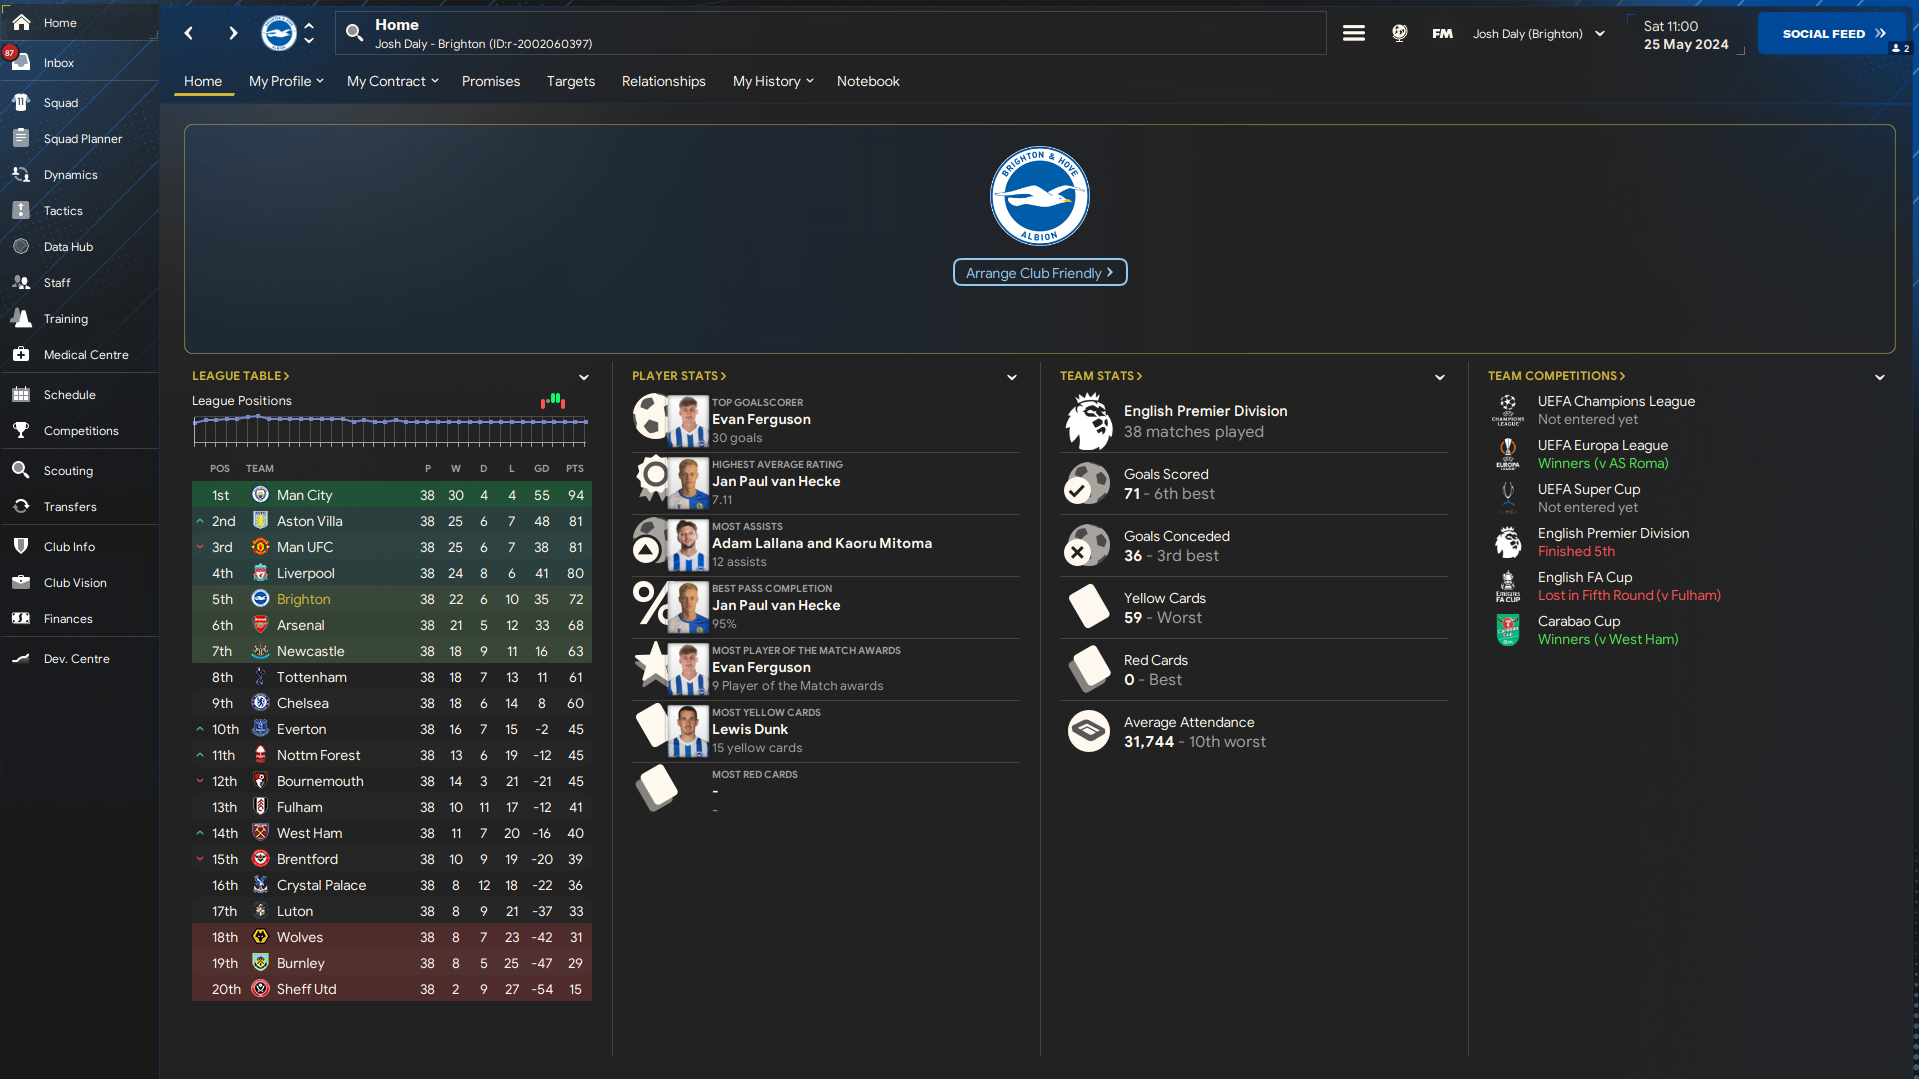The height and width of the screenshot is (1079, 1919).
Task: Click the league positions graph
Action: 390,431
